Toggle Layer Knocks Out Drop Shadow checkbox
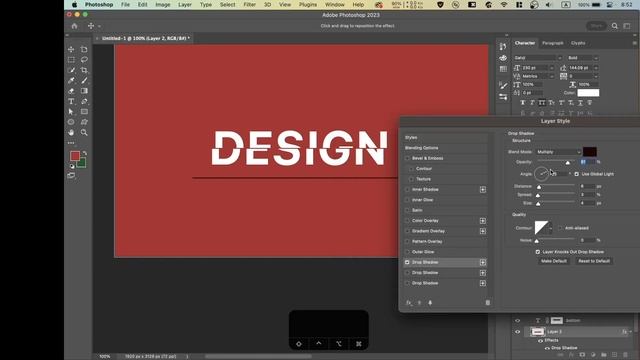Image resolution: width=640 pixels, height=360 pixels. (x=538, y=252)
